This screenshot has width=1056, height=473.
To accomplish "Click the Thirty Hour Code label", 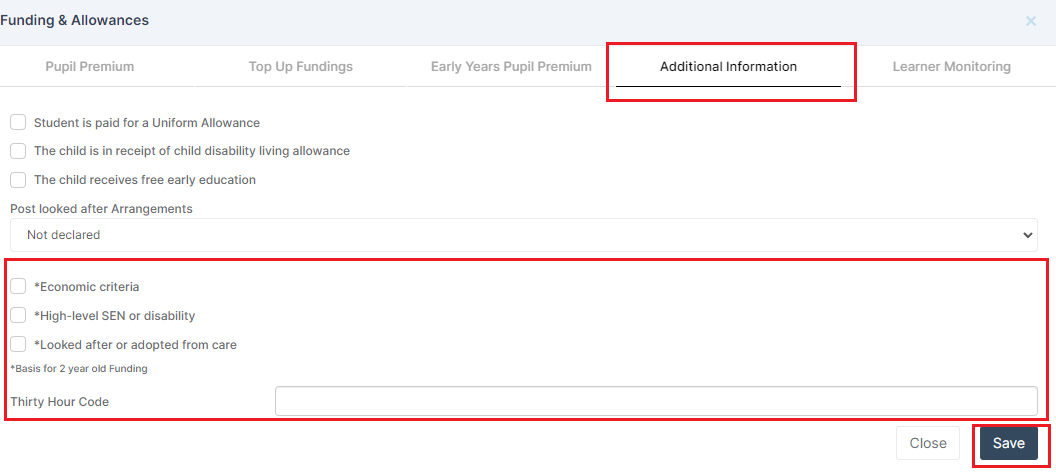I will pyautogui.click(x=60, y=402).
